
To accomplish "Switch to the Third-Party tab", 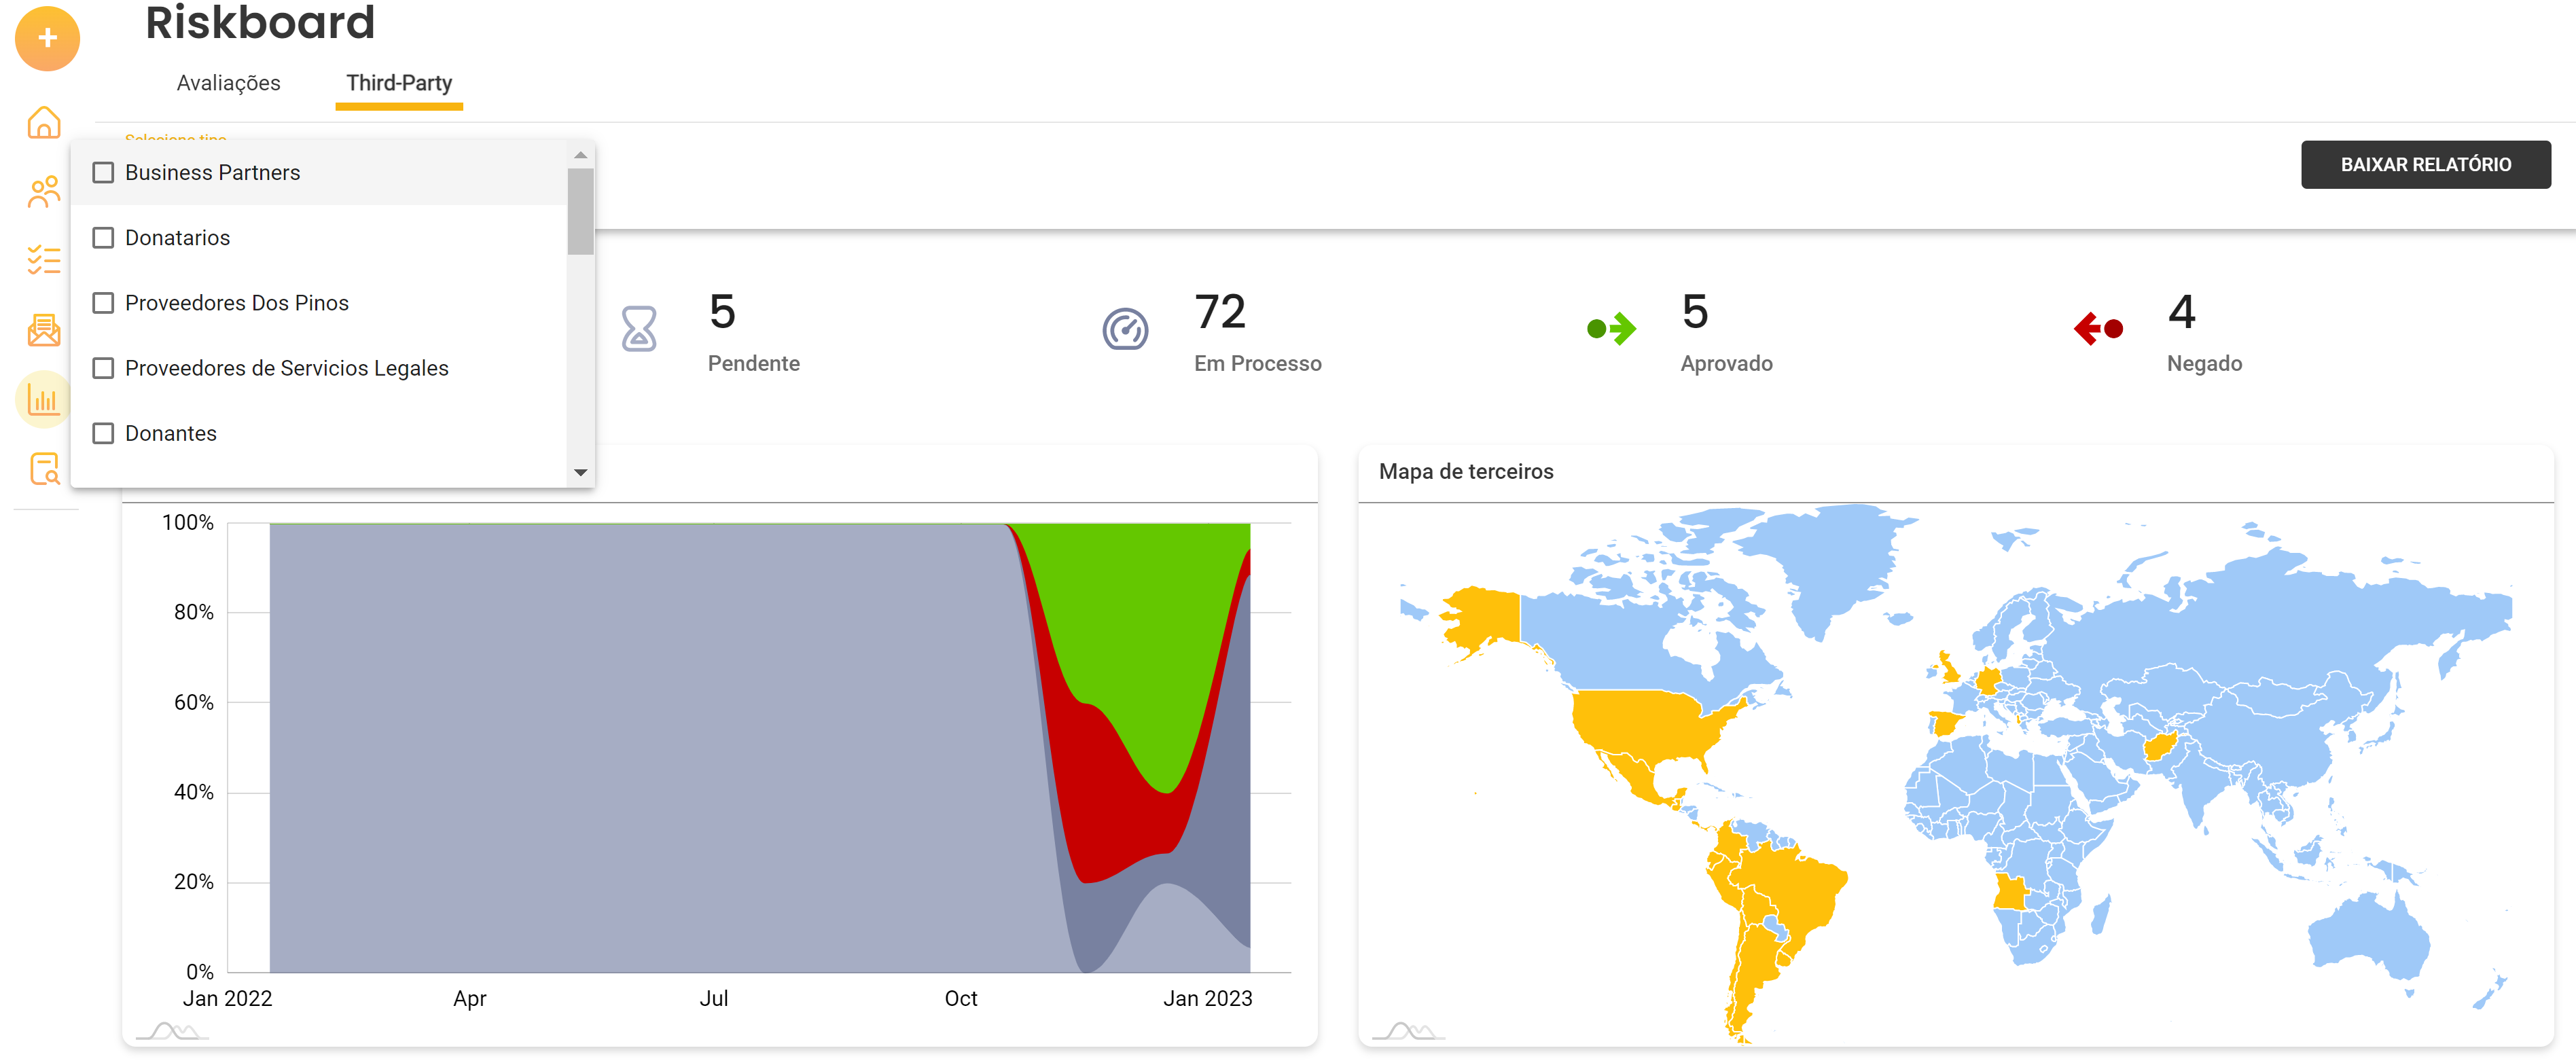I will 399,83.
